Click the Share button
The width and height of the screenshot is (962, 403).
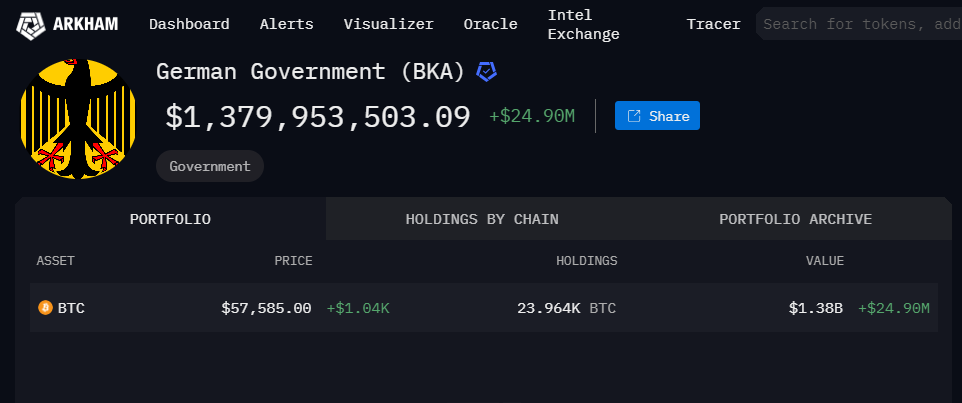click(657, 116)
